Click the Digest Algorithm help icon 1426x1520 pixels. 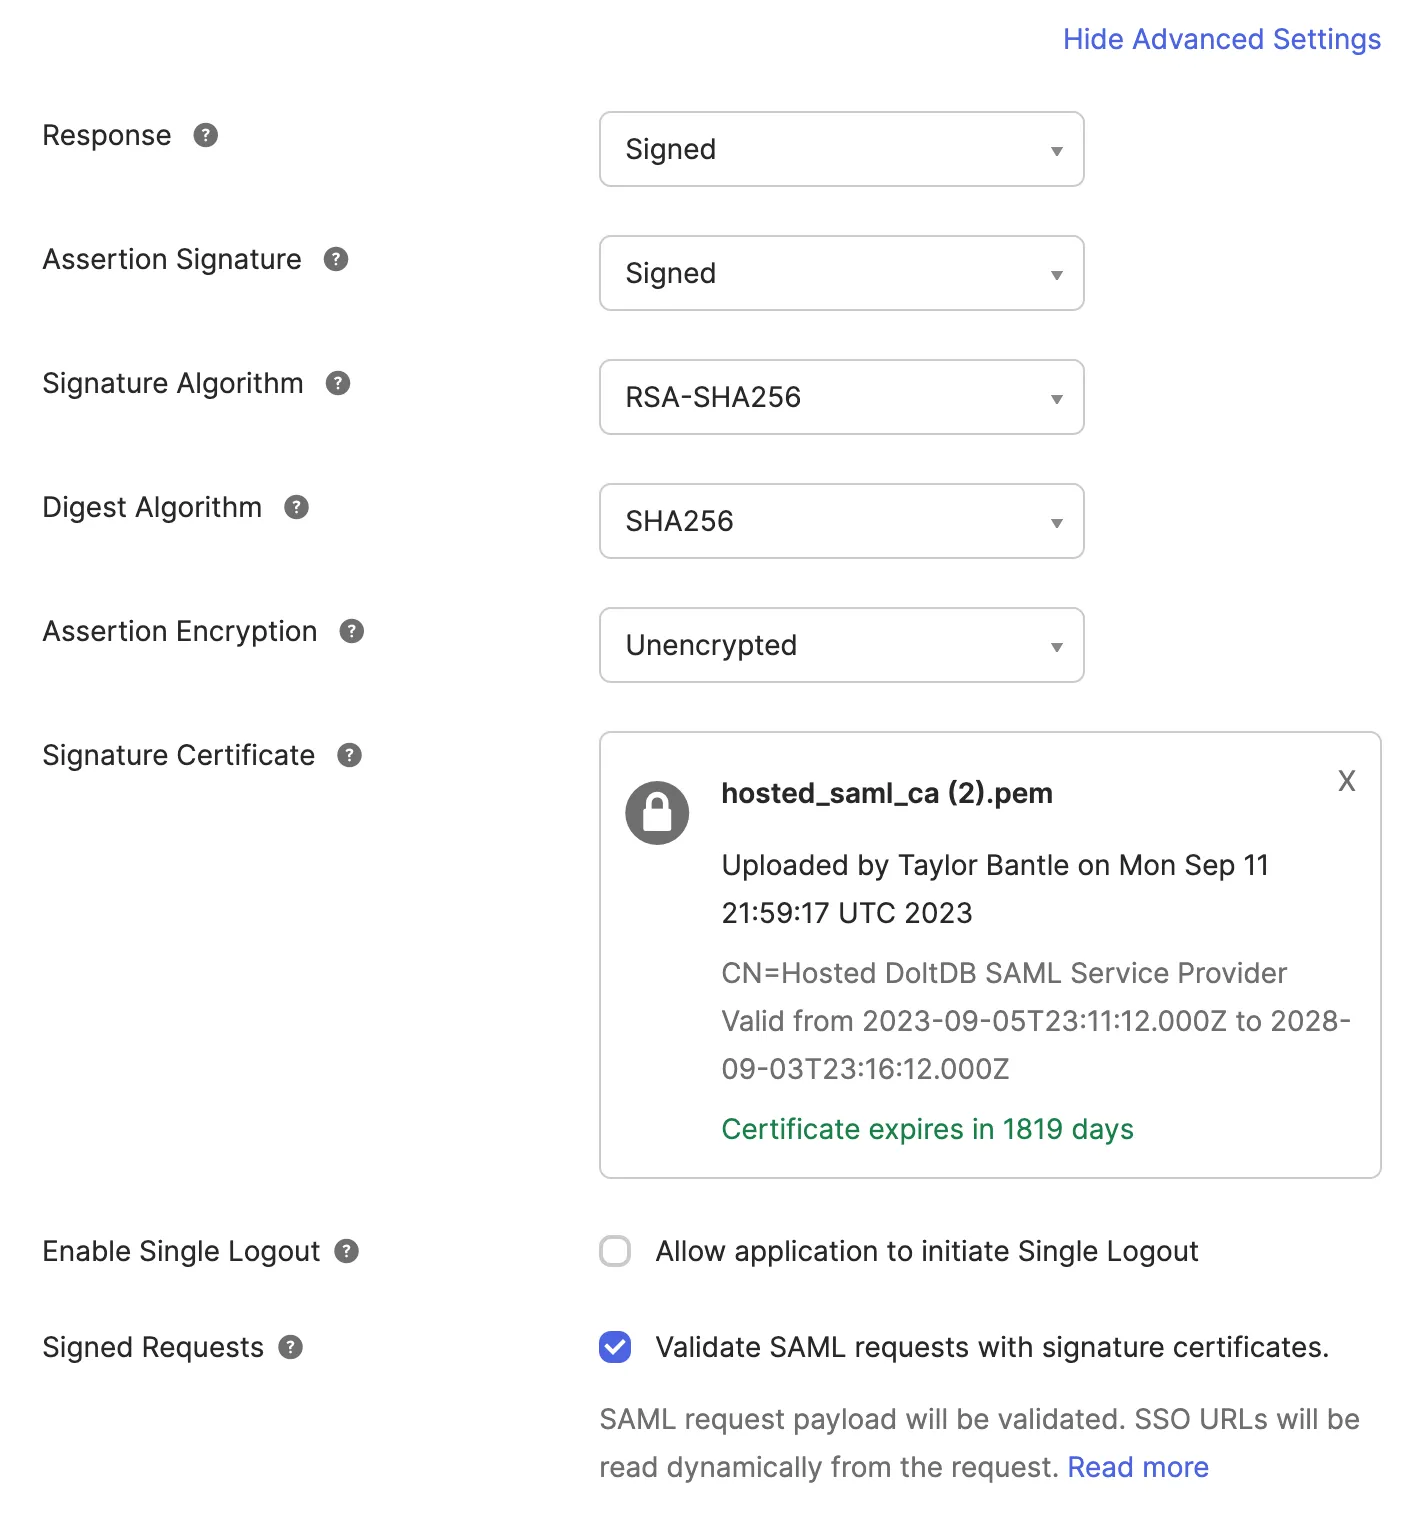pos(295,507)
